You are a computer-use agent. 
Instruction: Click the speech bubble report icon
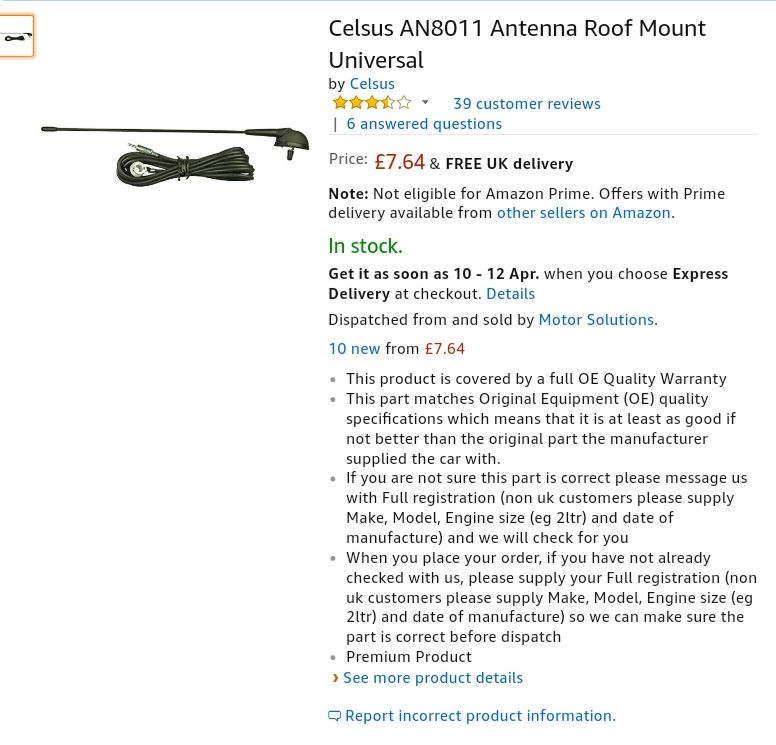[x=335, y=716]
